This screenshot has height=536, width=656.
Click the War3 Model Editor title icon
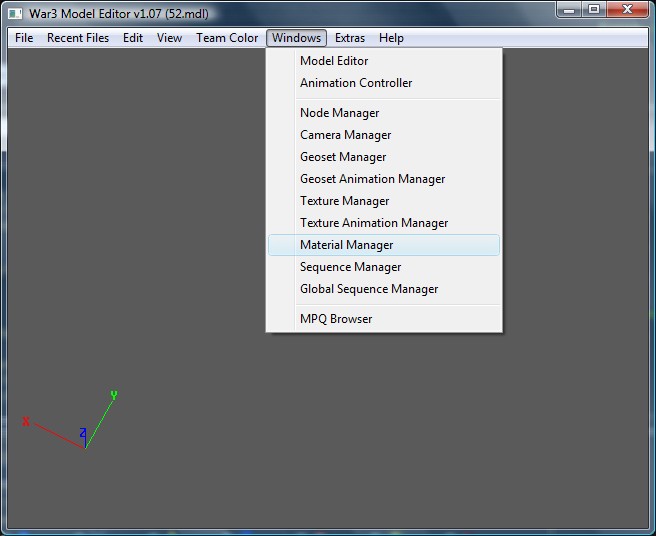tap(15, 14)
